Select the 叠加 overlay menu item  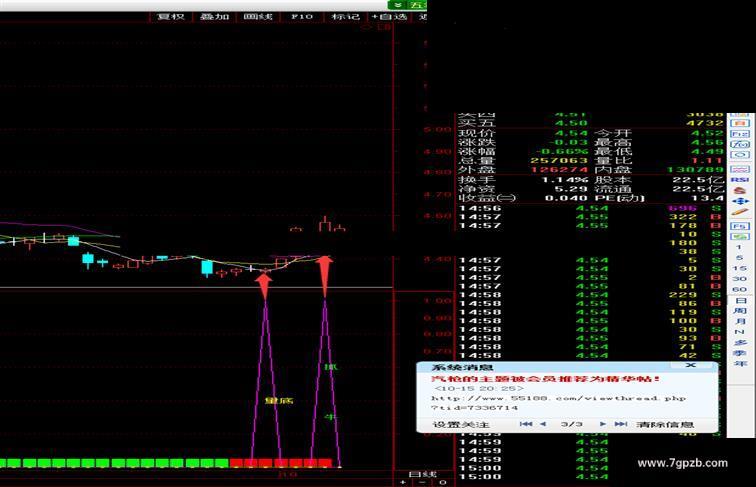pyautogui.click(x=214, y=17)
